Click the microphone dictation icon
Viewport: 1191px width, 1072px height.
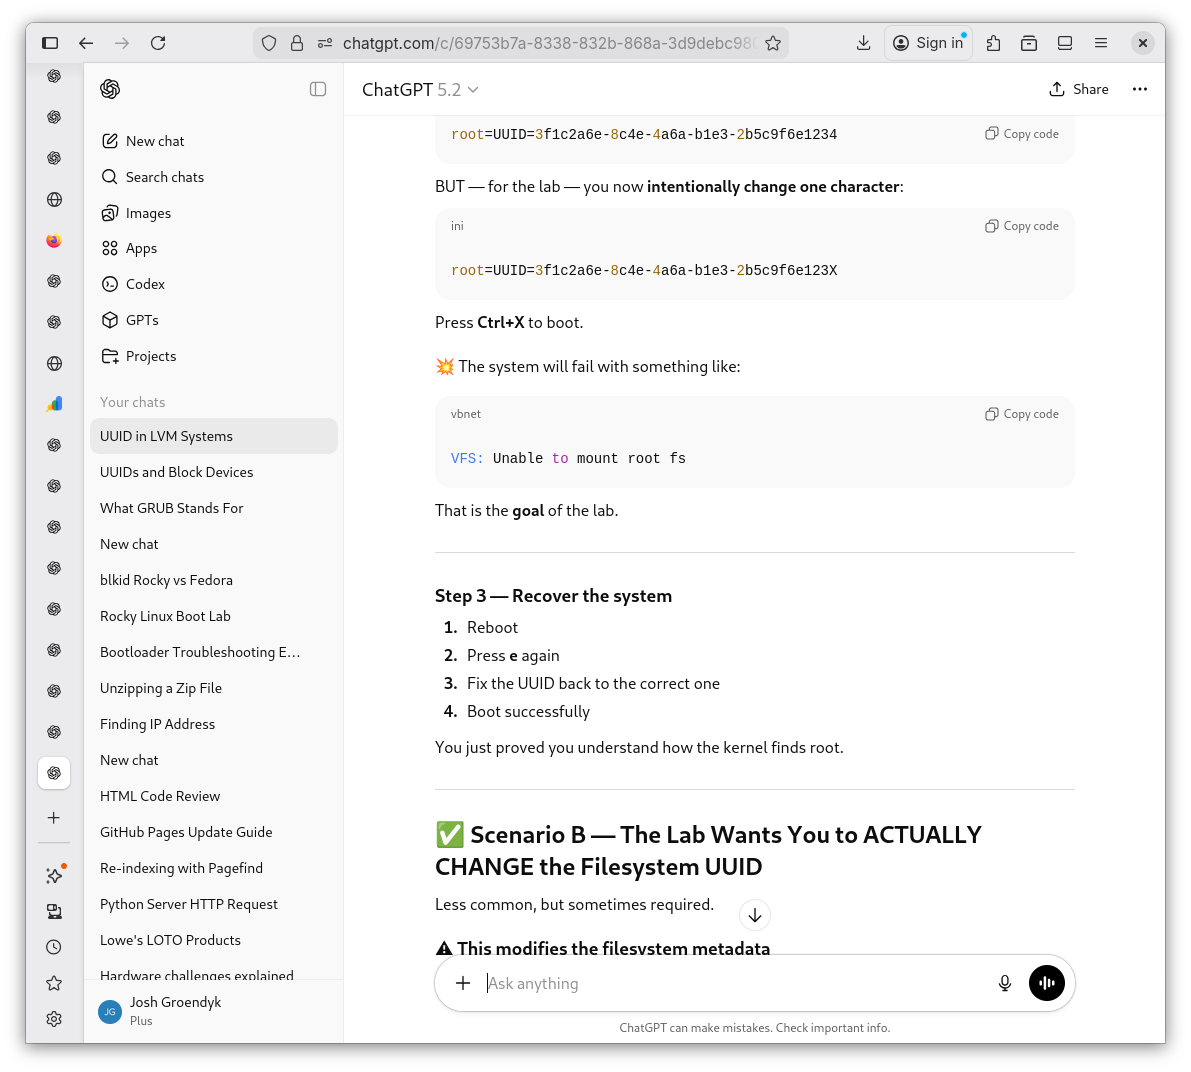pos(1005,983)
